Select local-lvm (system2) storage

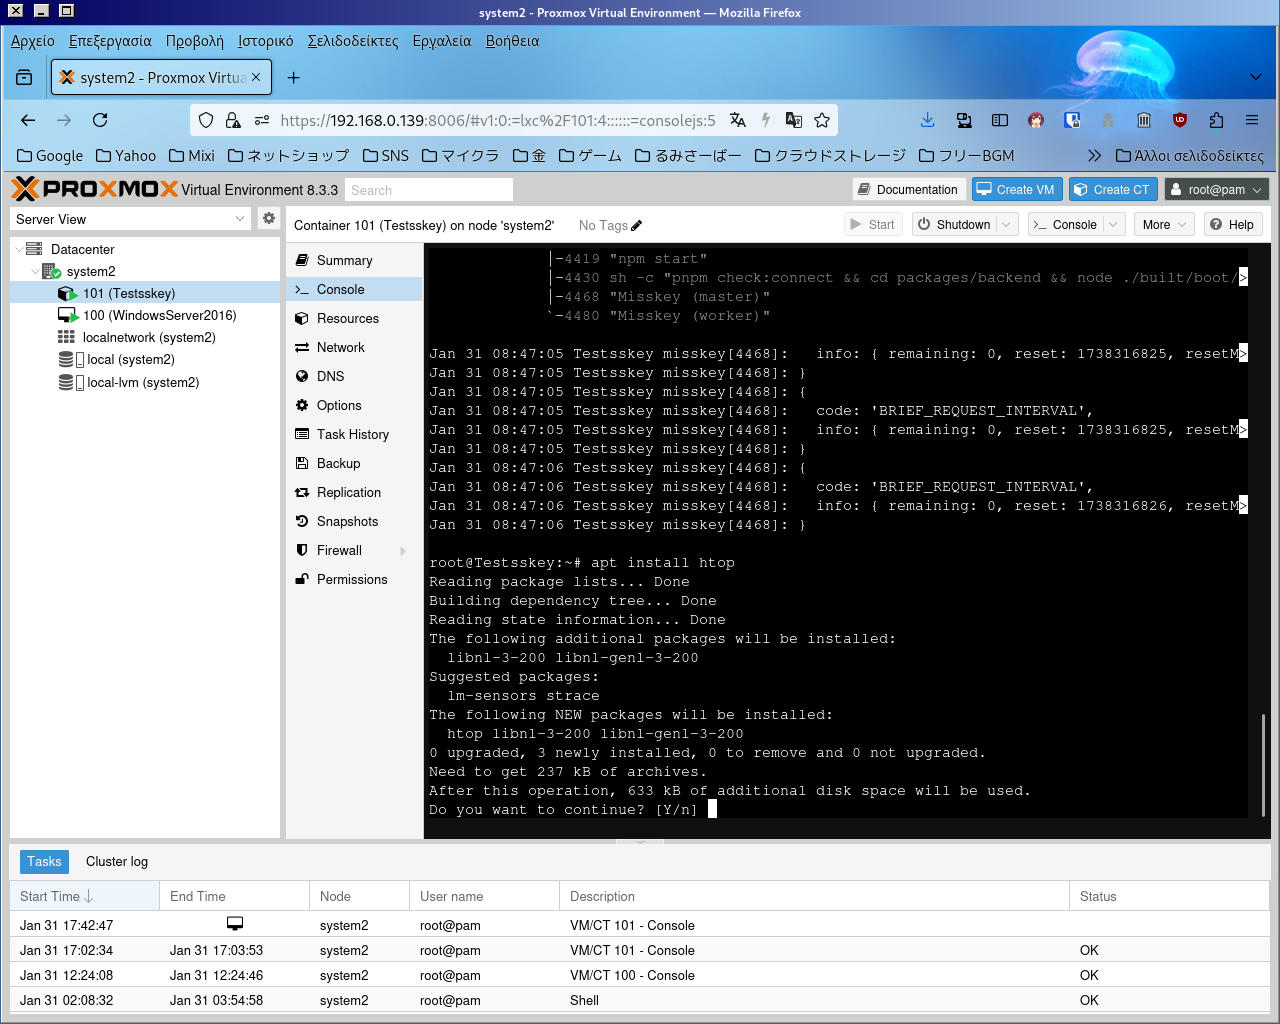pyautogui.click(x=146, y=382)
